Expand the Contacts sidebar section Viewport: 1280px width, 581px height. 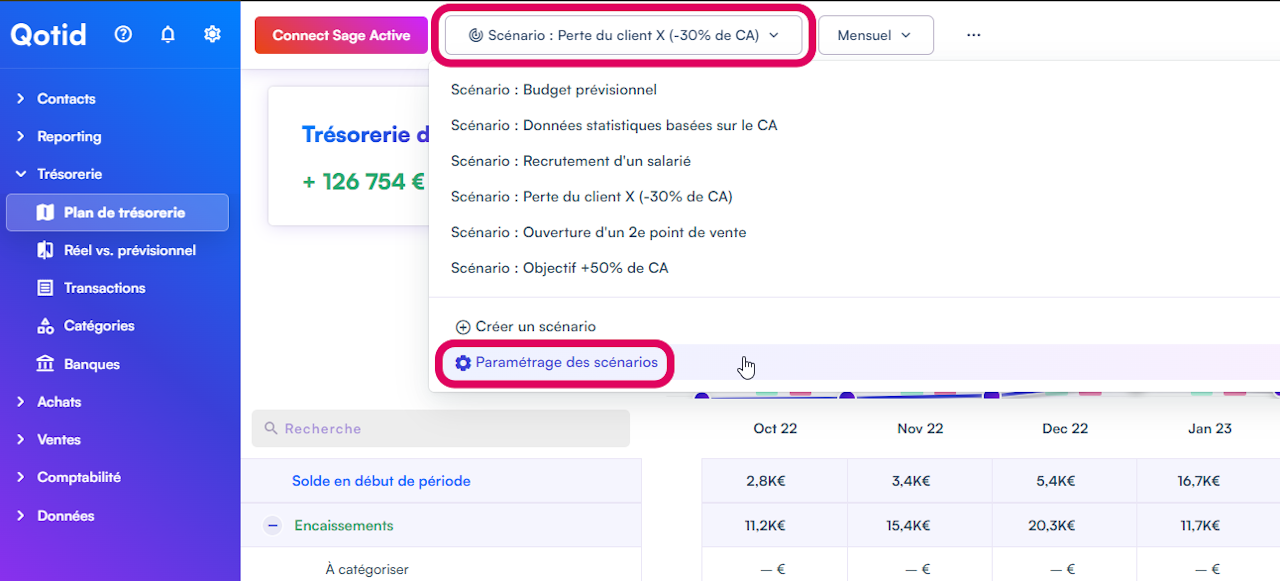click(21, 99)
